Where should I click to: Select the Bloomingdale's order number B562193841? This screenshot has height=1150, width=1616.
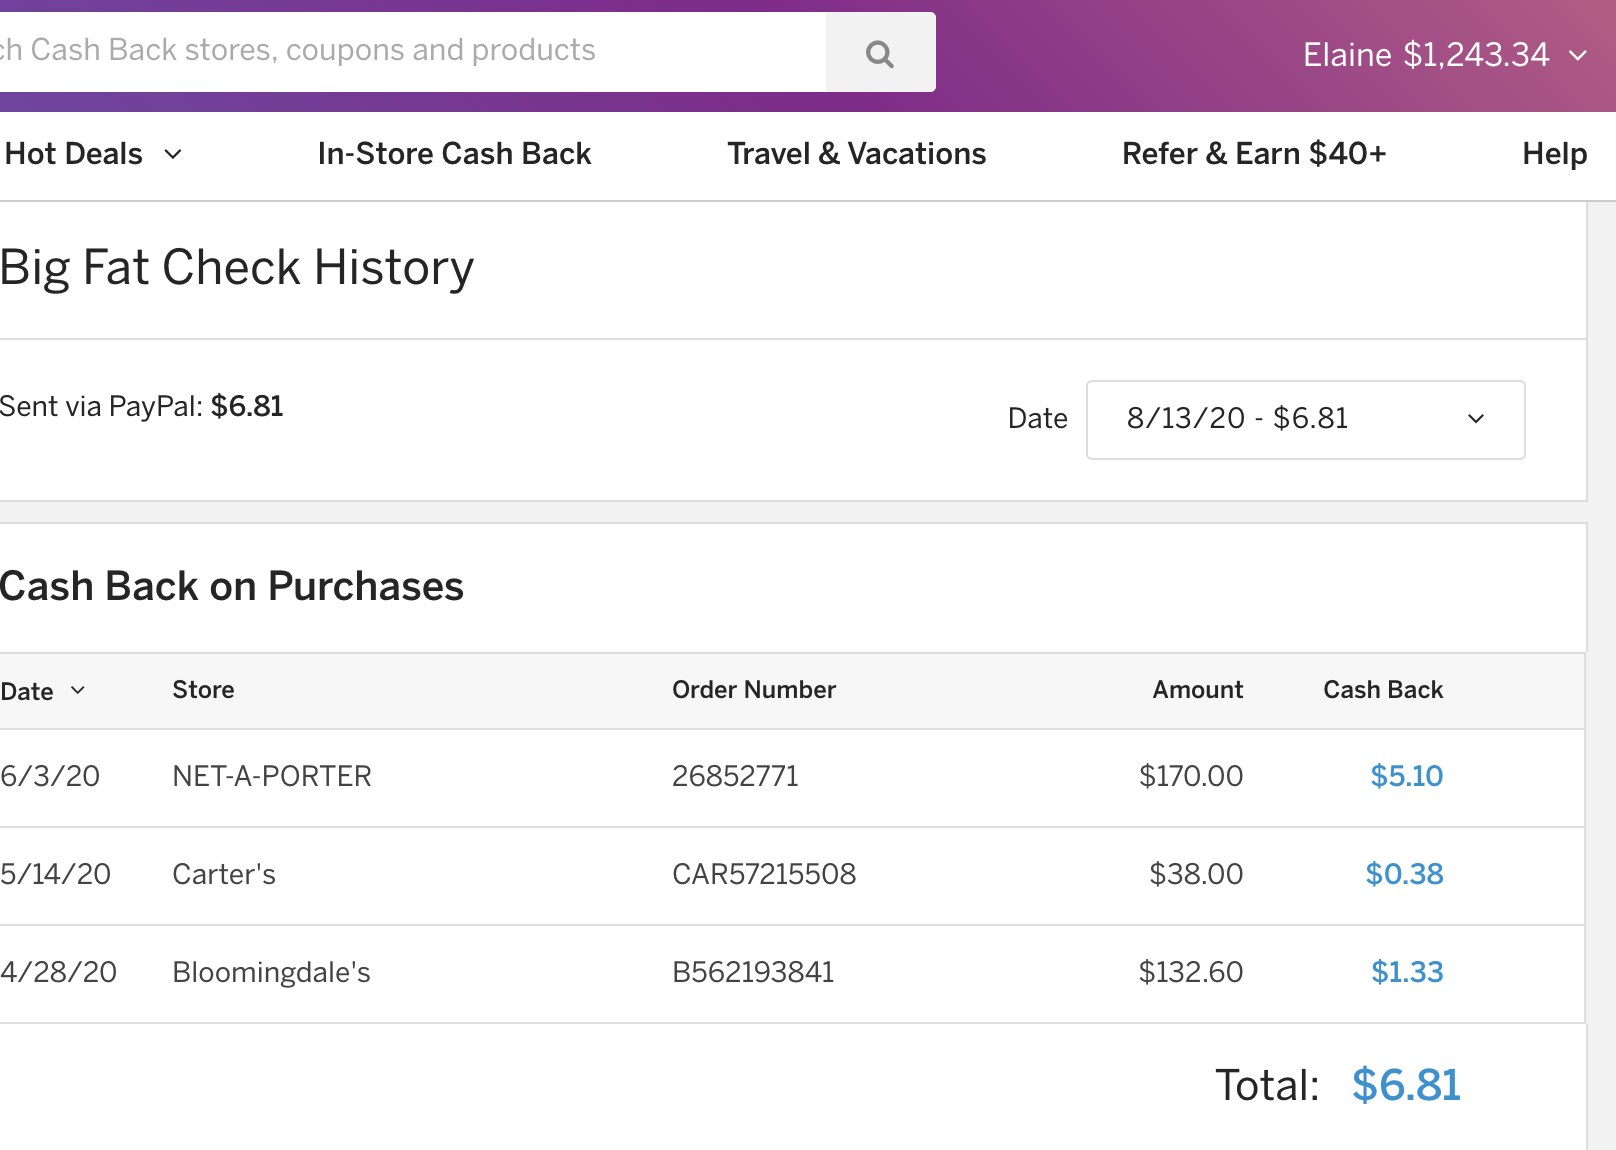pos(753,972)
